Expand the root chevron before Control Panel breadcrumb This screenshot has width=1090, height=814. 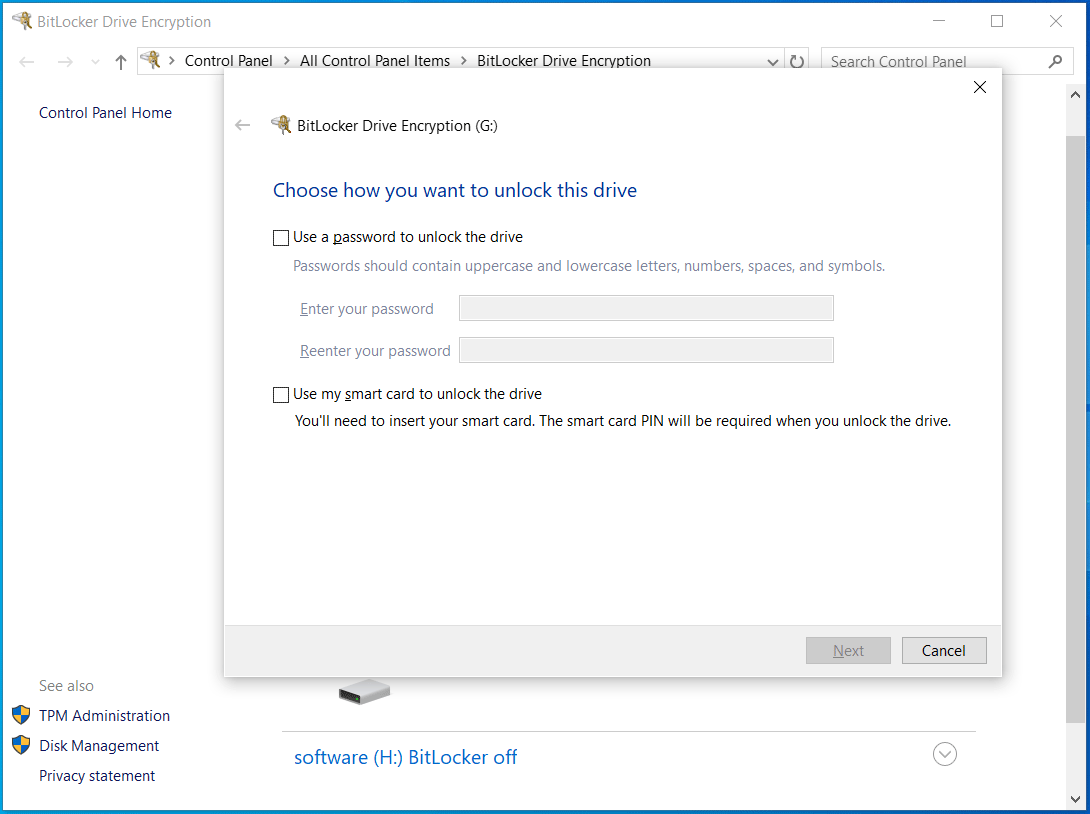[x=172, y=61]
